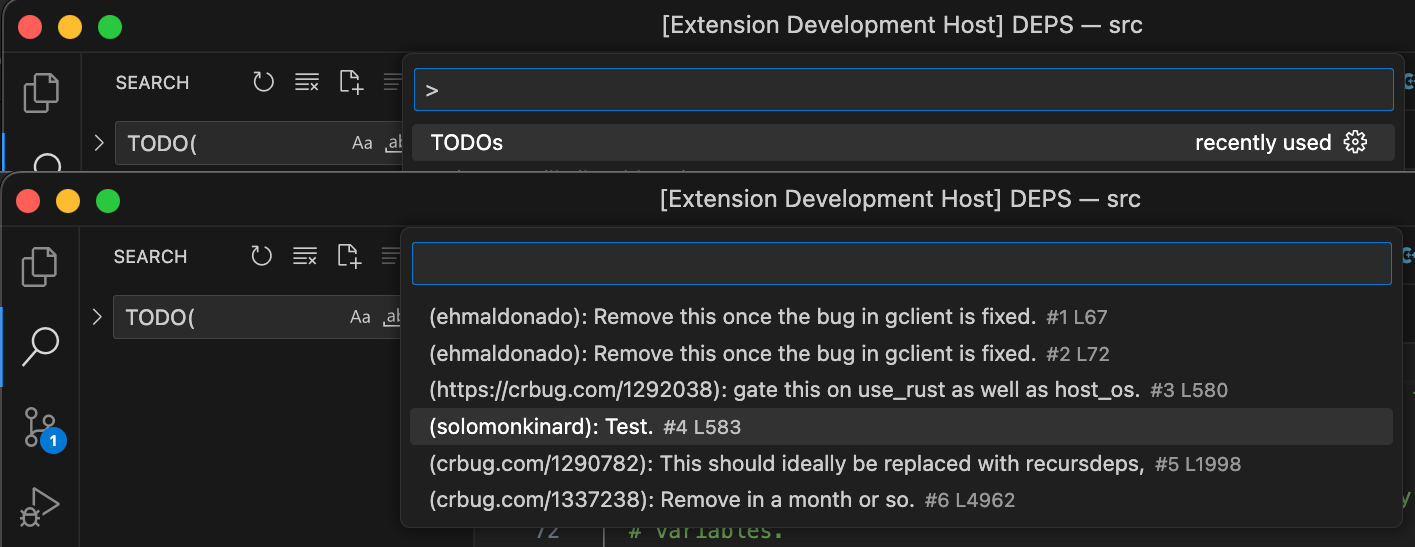Expand the replace chevron beside lower TODO( field

(x=97, y=317)
